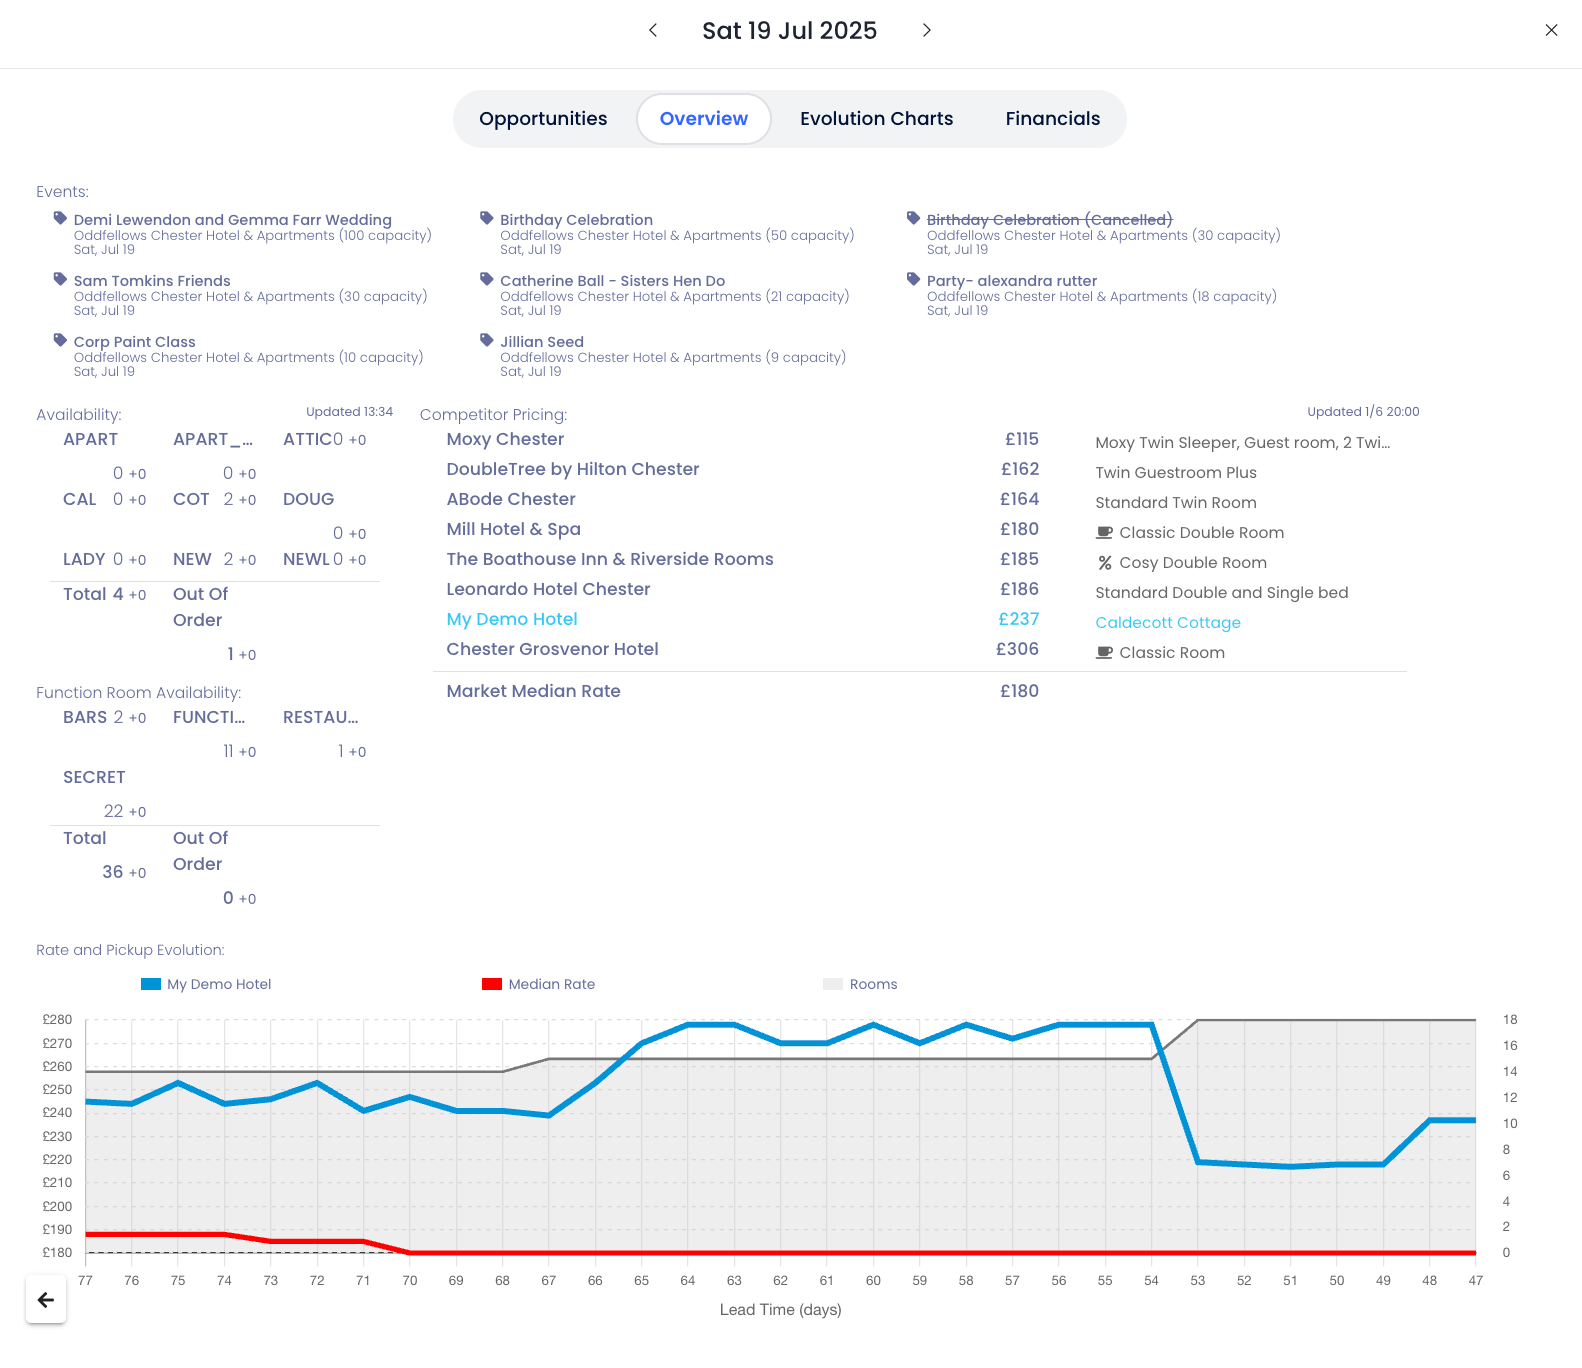Open the Financials tab
The image size is (1582, 1368).
click(1052, 119)
